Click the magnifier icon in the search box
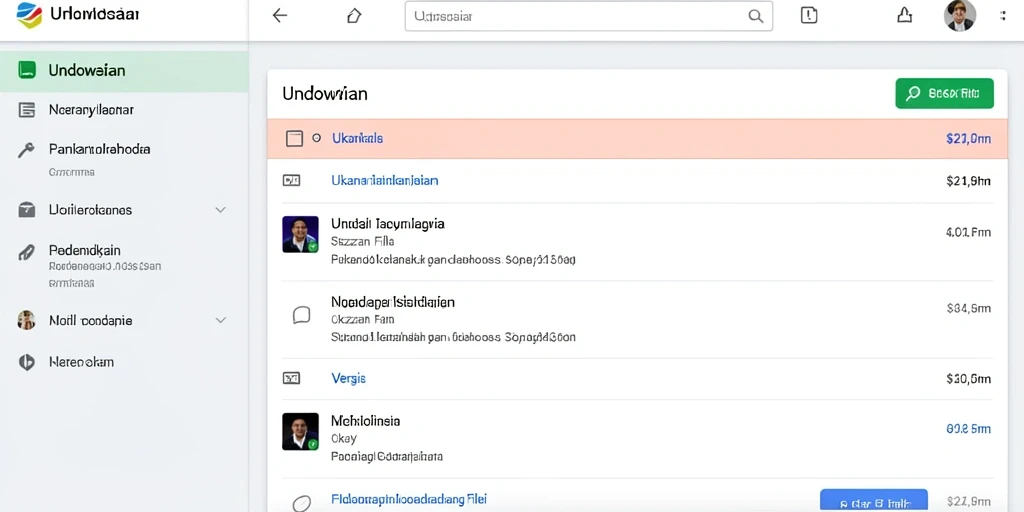 (x=755, y=16)
